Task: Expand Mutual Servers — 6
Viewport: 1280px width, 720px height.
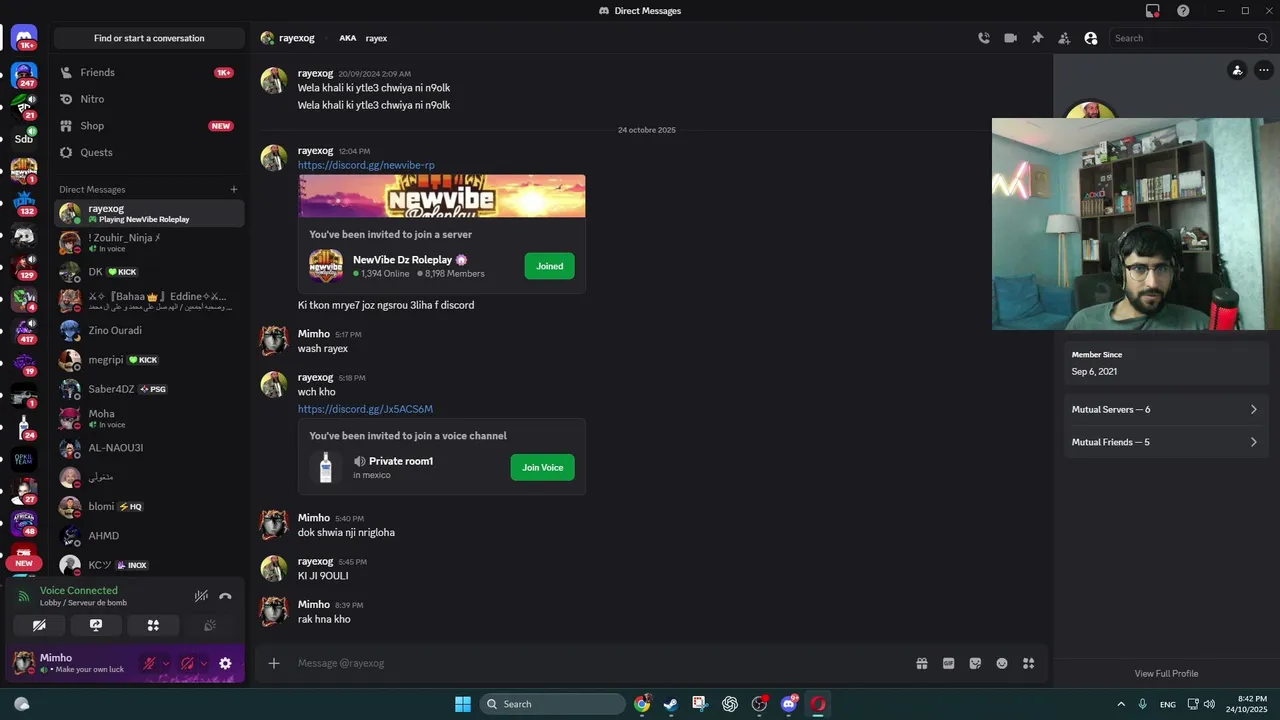Action: 1166,409
